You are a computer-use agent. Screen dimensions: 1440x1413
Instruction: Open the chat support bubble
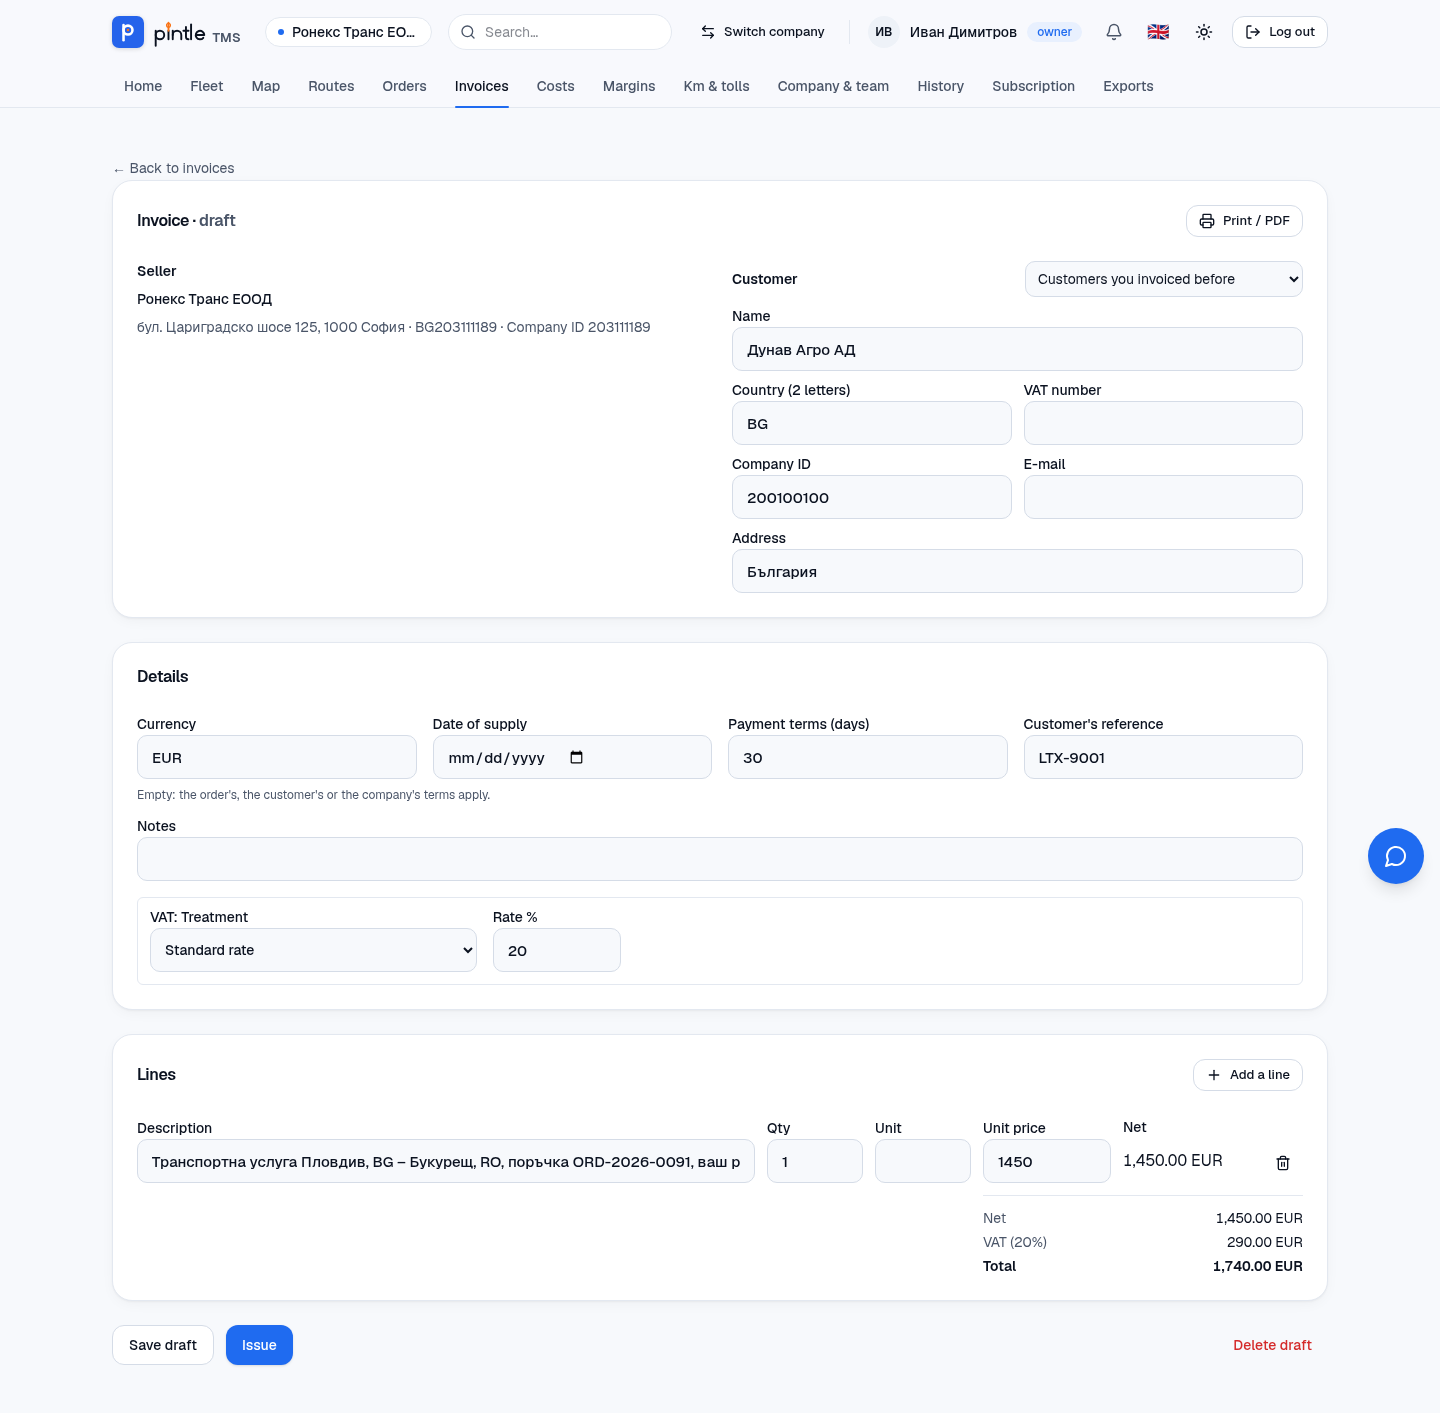tap(1396, 856)
